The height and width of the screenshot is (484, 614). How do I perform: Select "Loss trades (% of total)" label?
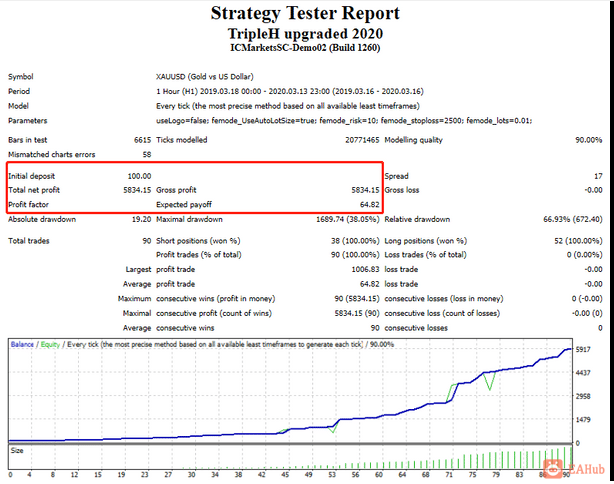tap(426, 255)
